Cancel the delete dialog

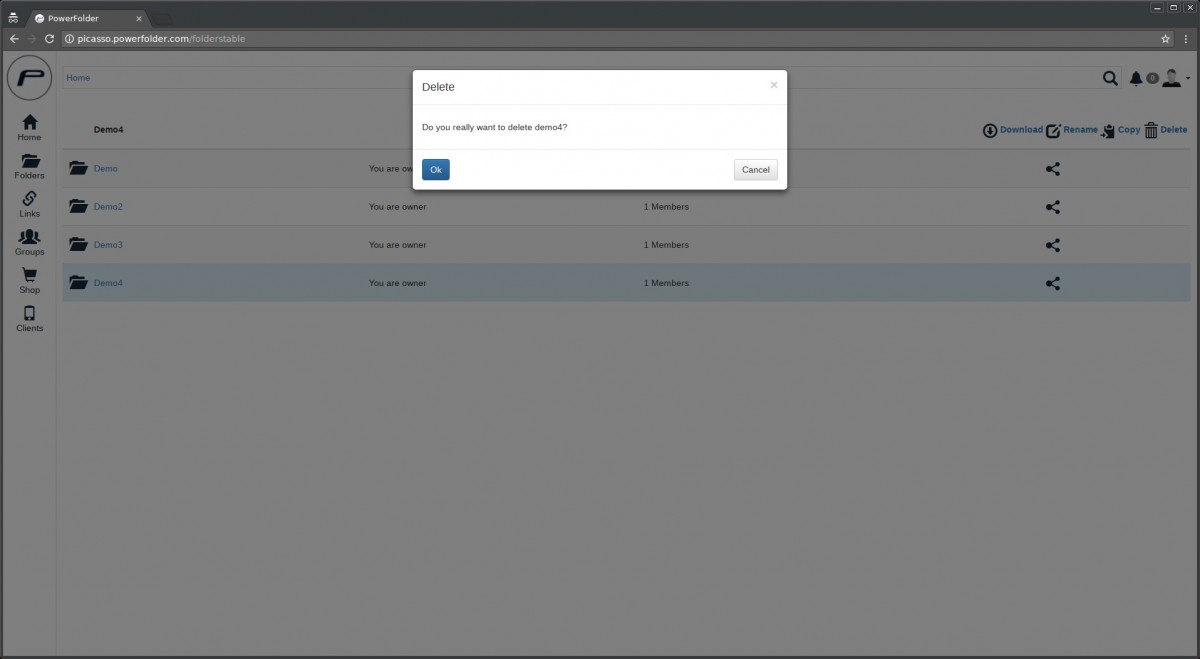coord(755,169)
